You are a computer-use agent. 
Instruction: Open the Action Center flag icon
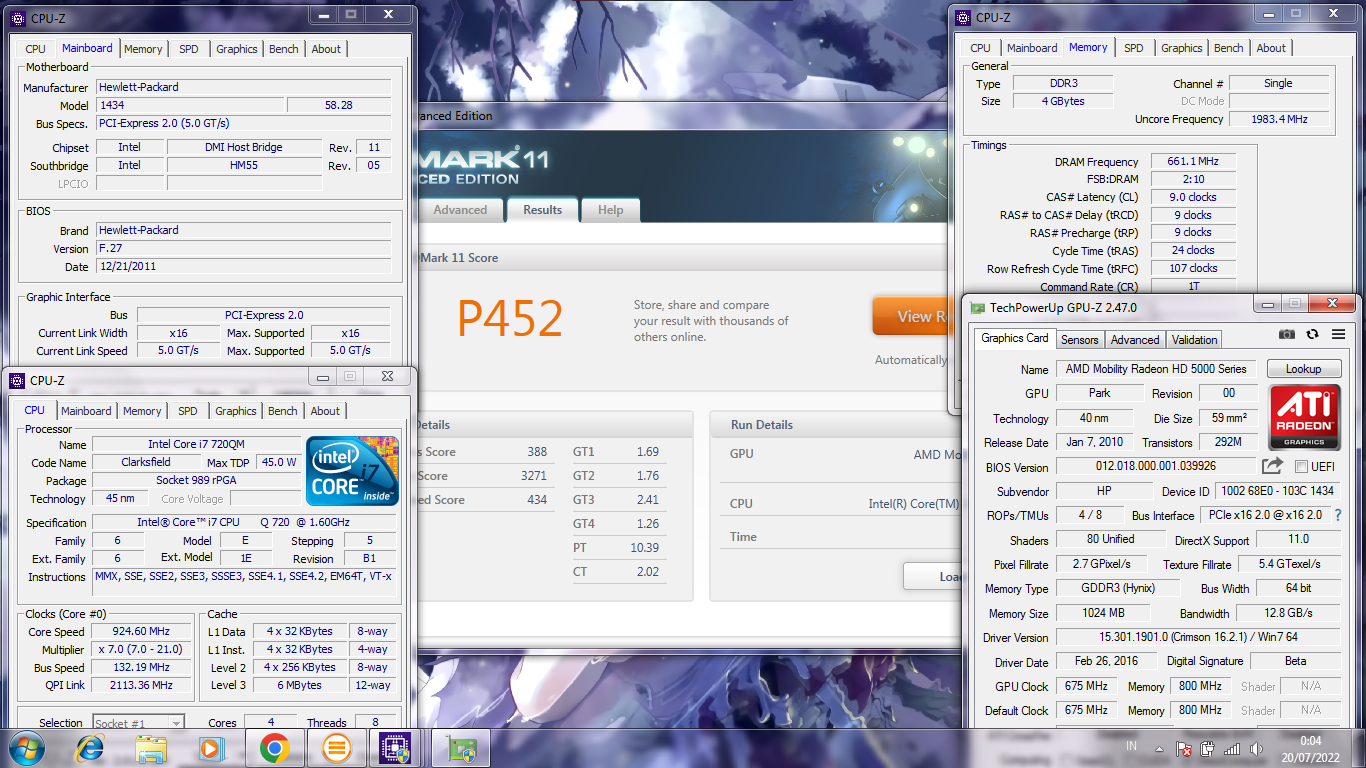click(1184, 748)
